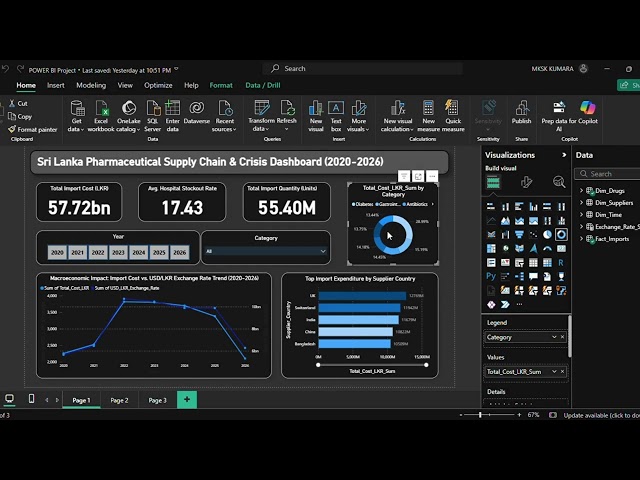Switch to Page 3
640x480 pixels.
click(157, 400)
